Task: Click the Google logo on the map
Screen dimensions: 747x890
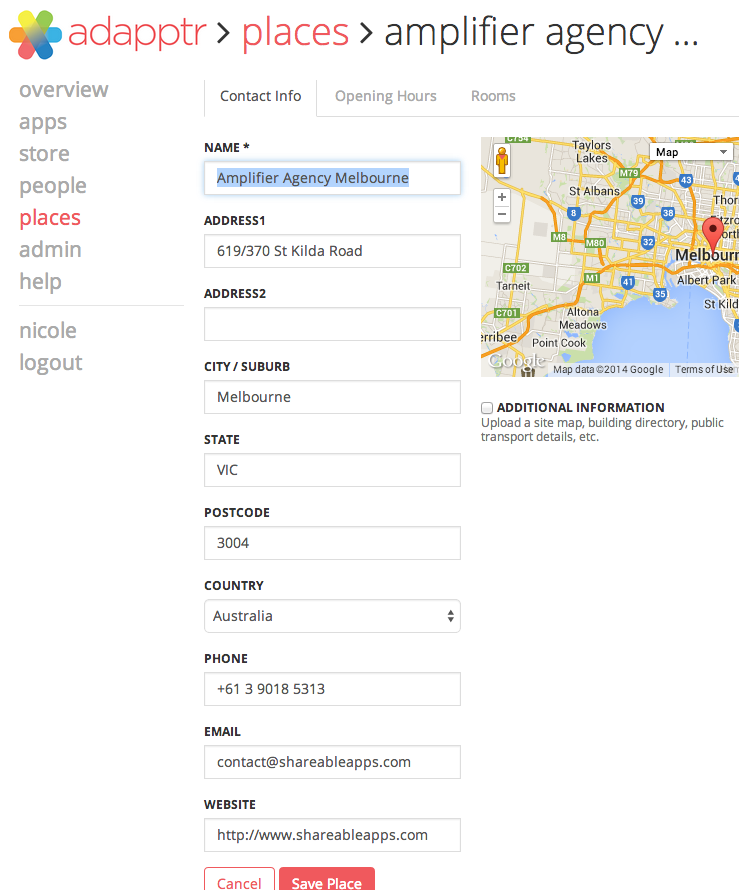Action: pyautogui.click(x=516, y=360)
